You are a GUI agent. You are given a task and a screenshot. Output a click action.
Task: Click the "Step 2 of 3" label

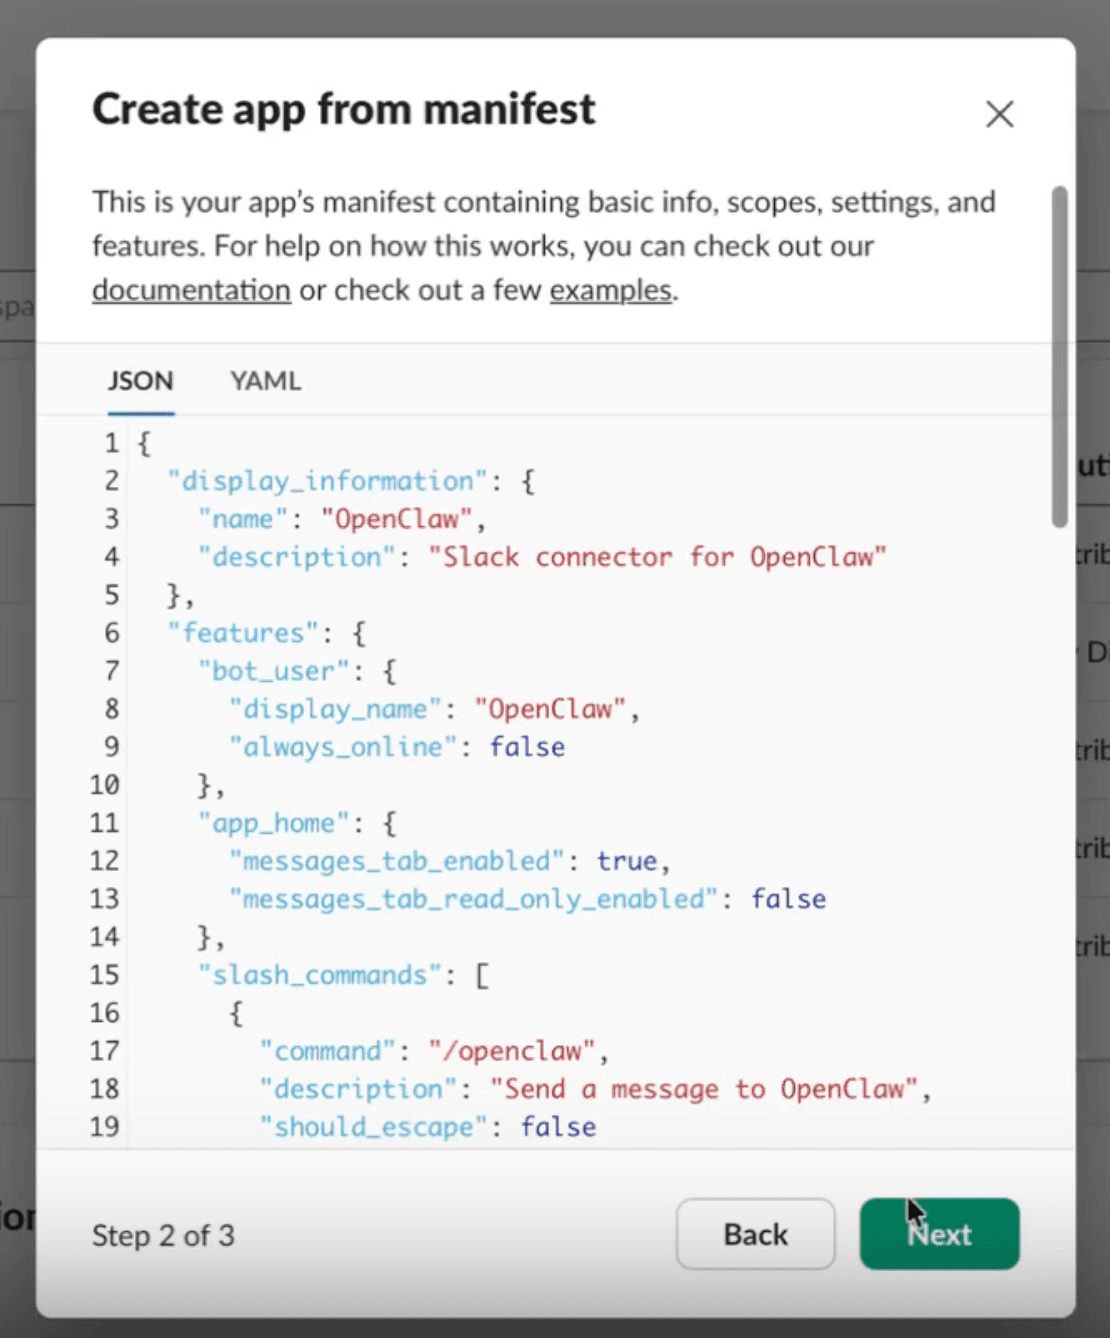163,1235
